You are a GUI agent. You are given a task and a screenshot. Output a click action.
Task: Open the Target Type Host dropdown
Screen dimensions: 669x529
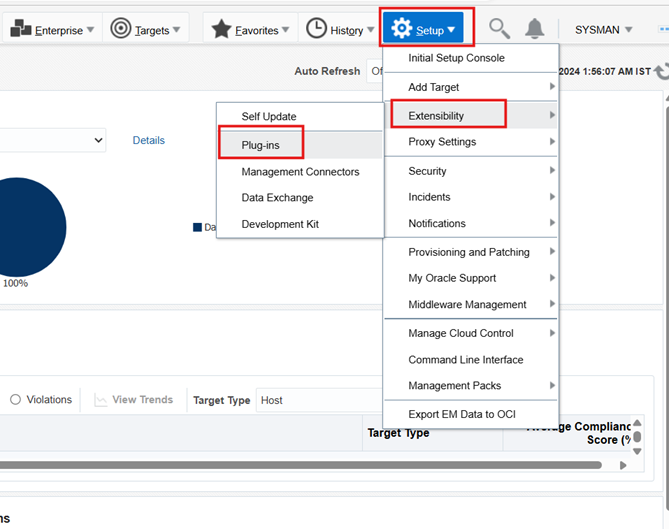(x=318, y=400)
